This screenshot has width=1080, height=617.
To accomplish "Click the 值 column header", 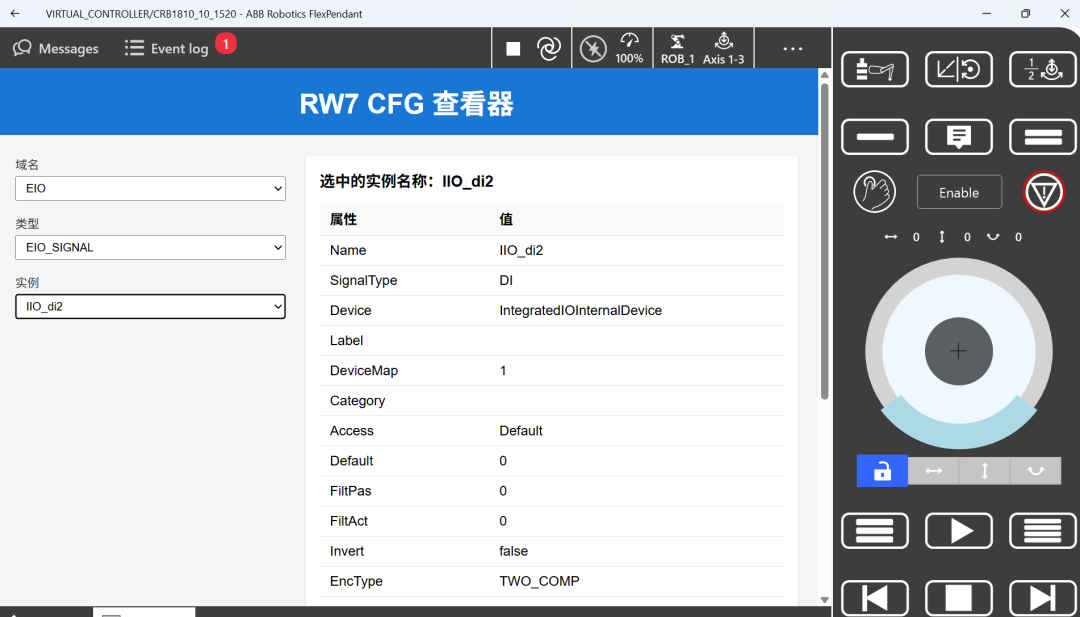I will click(x=506, y=220).
